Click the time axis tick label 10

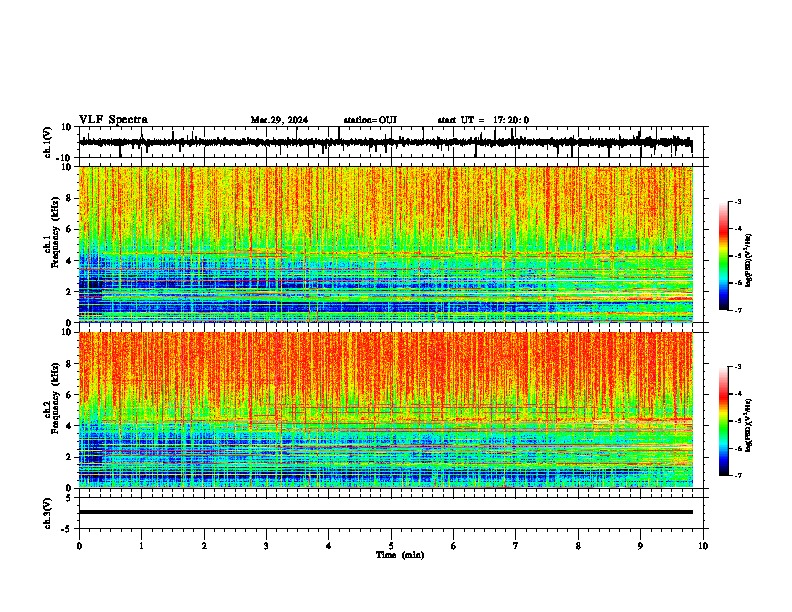pyautogui.click(x=703, y=546)
